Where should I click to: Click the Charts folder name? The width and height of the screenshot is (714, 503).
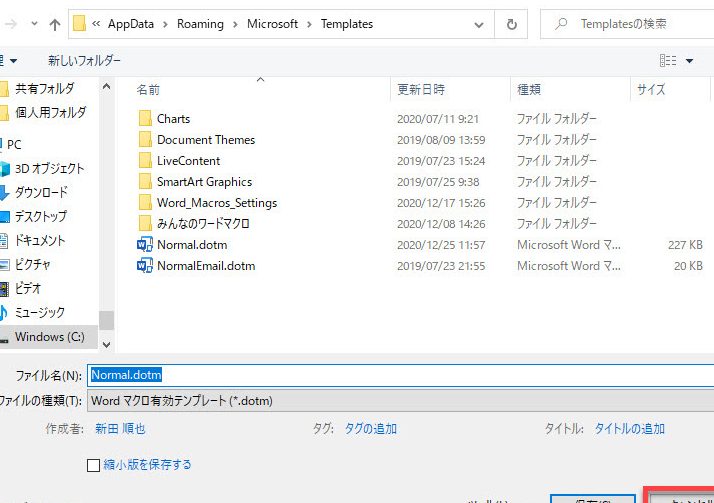173,119
